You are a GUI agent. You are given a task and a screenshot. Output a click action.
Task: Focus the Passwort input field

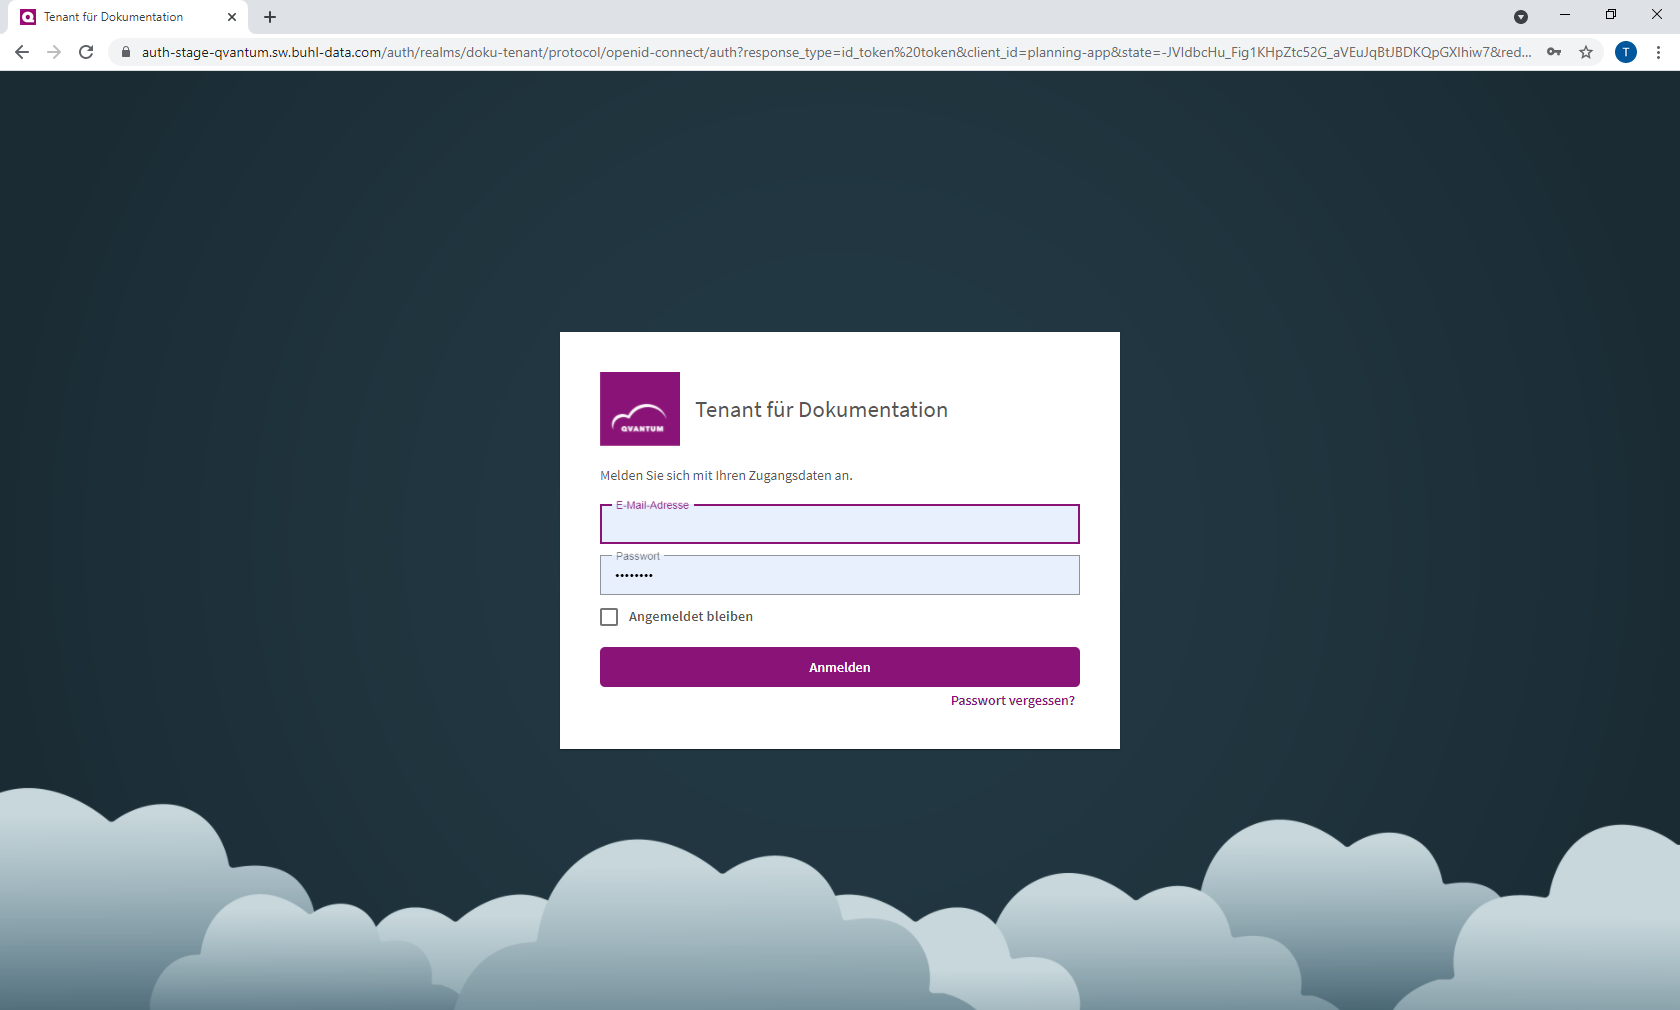[840, 575]
